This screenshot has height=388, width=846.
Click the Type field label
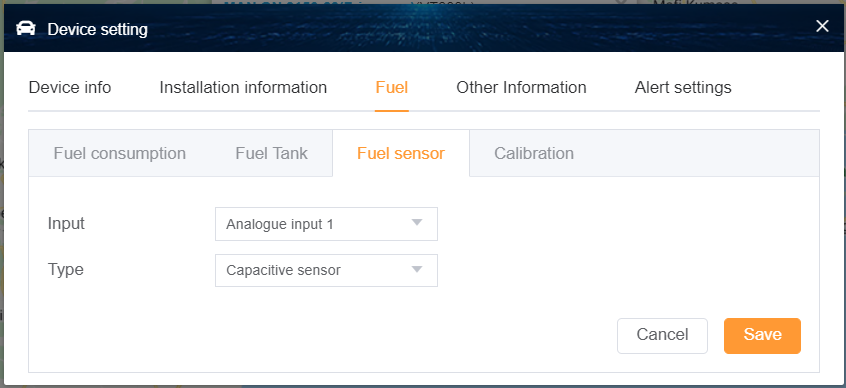(x=65, y=269)
